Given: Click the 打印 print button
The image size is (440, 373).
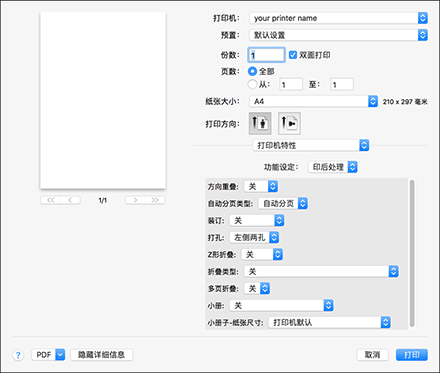Looking at the screenshot, I should (x=412, y=355).
